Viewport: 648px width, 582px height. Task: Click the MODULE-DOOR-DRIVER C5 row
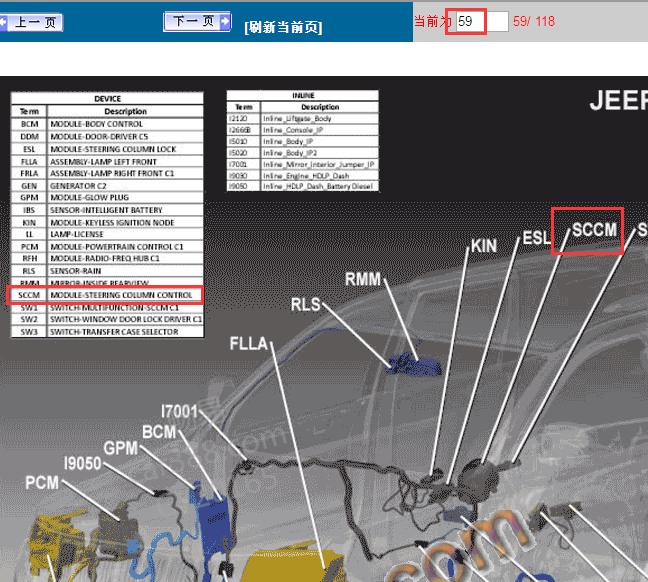coord(107,136)
